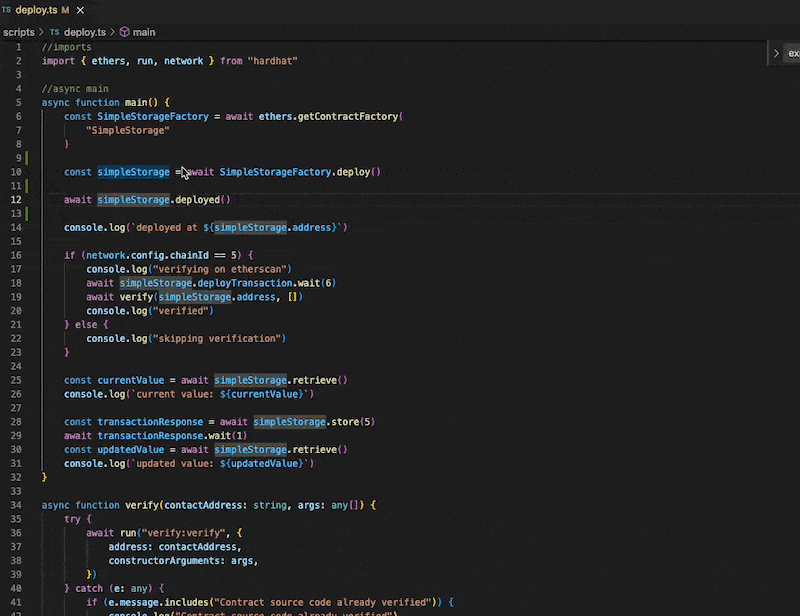Click the try keyword on line 35

[x=72, y=519]
